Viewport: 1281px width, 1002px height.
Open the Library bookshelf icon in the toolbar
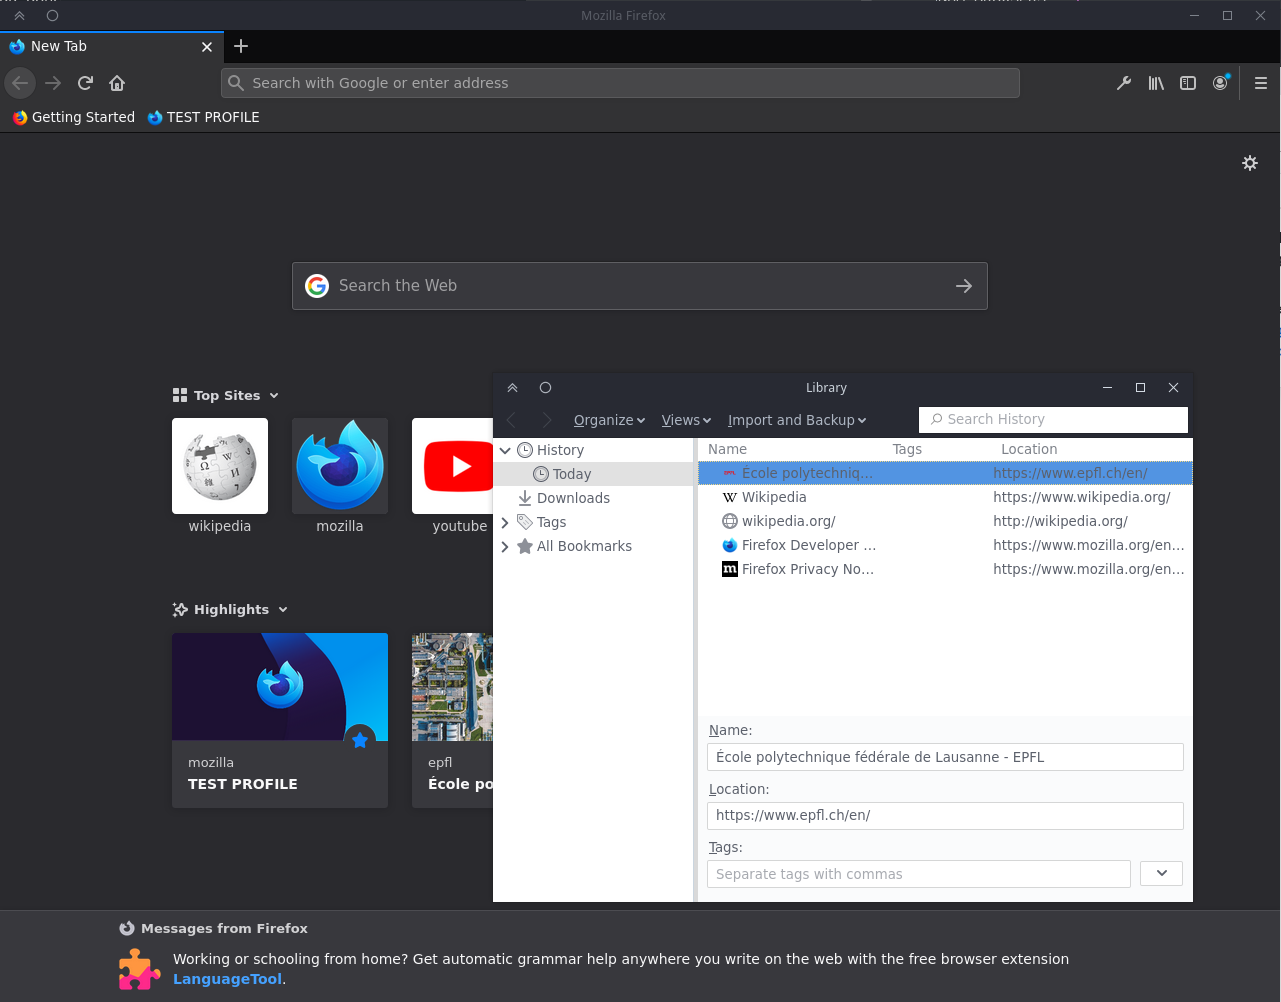coord(1156,83)
